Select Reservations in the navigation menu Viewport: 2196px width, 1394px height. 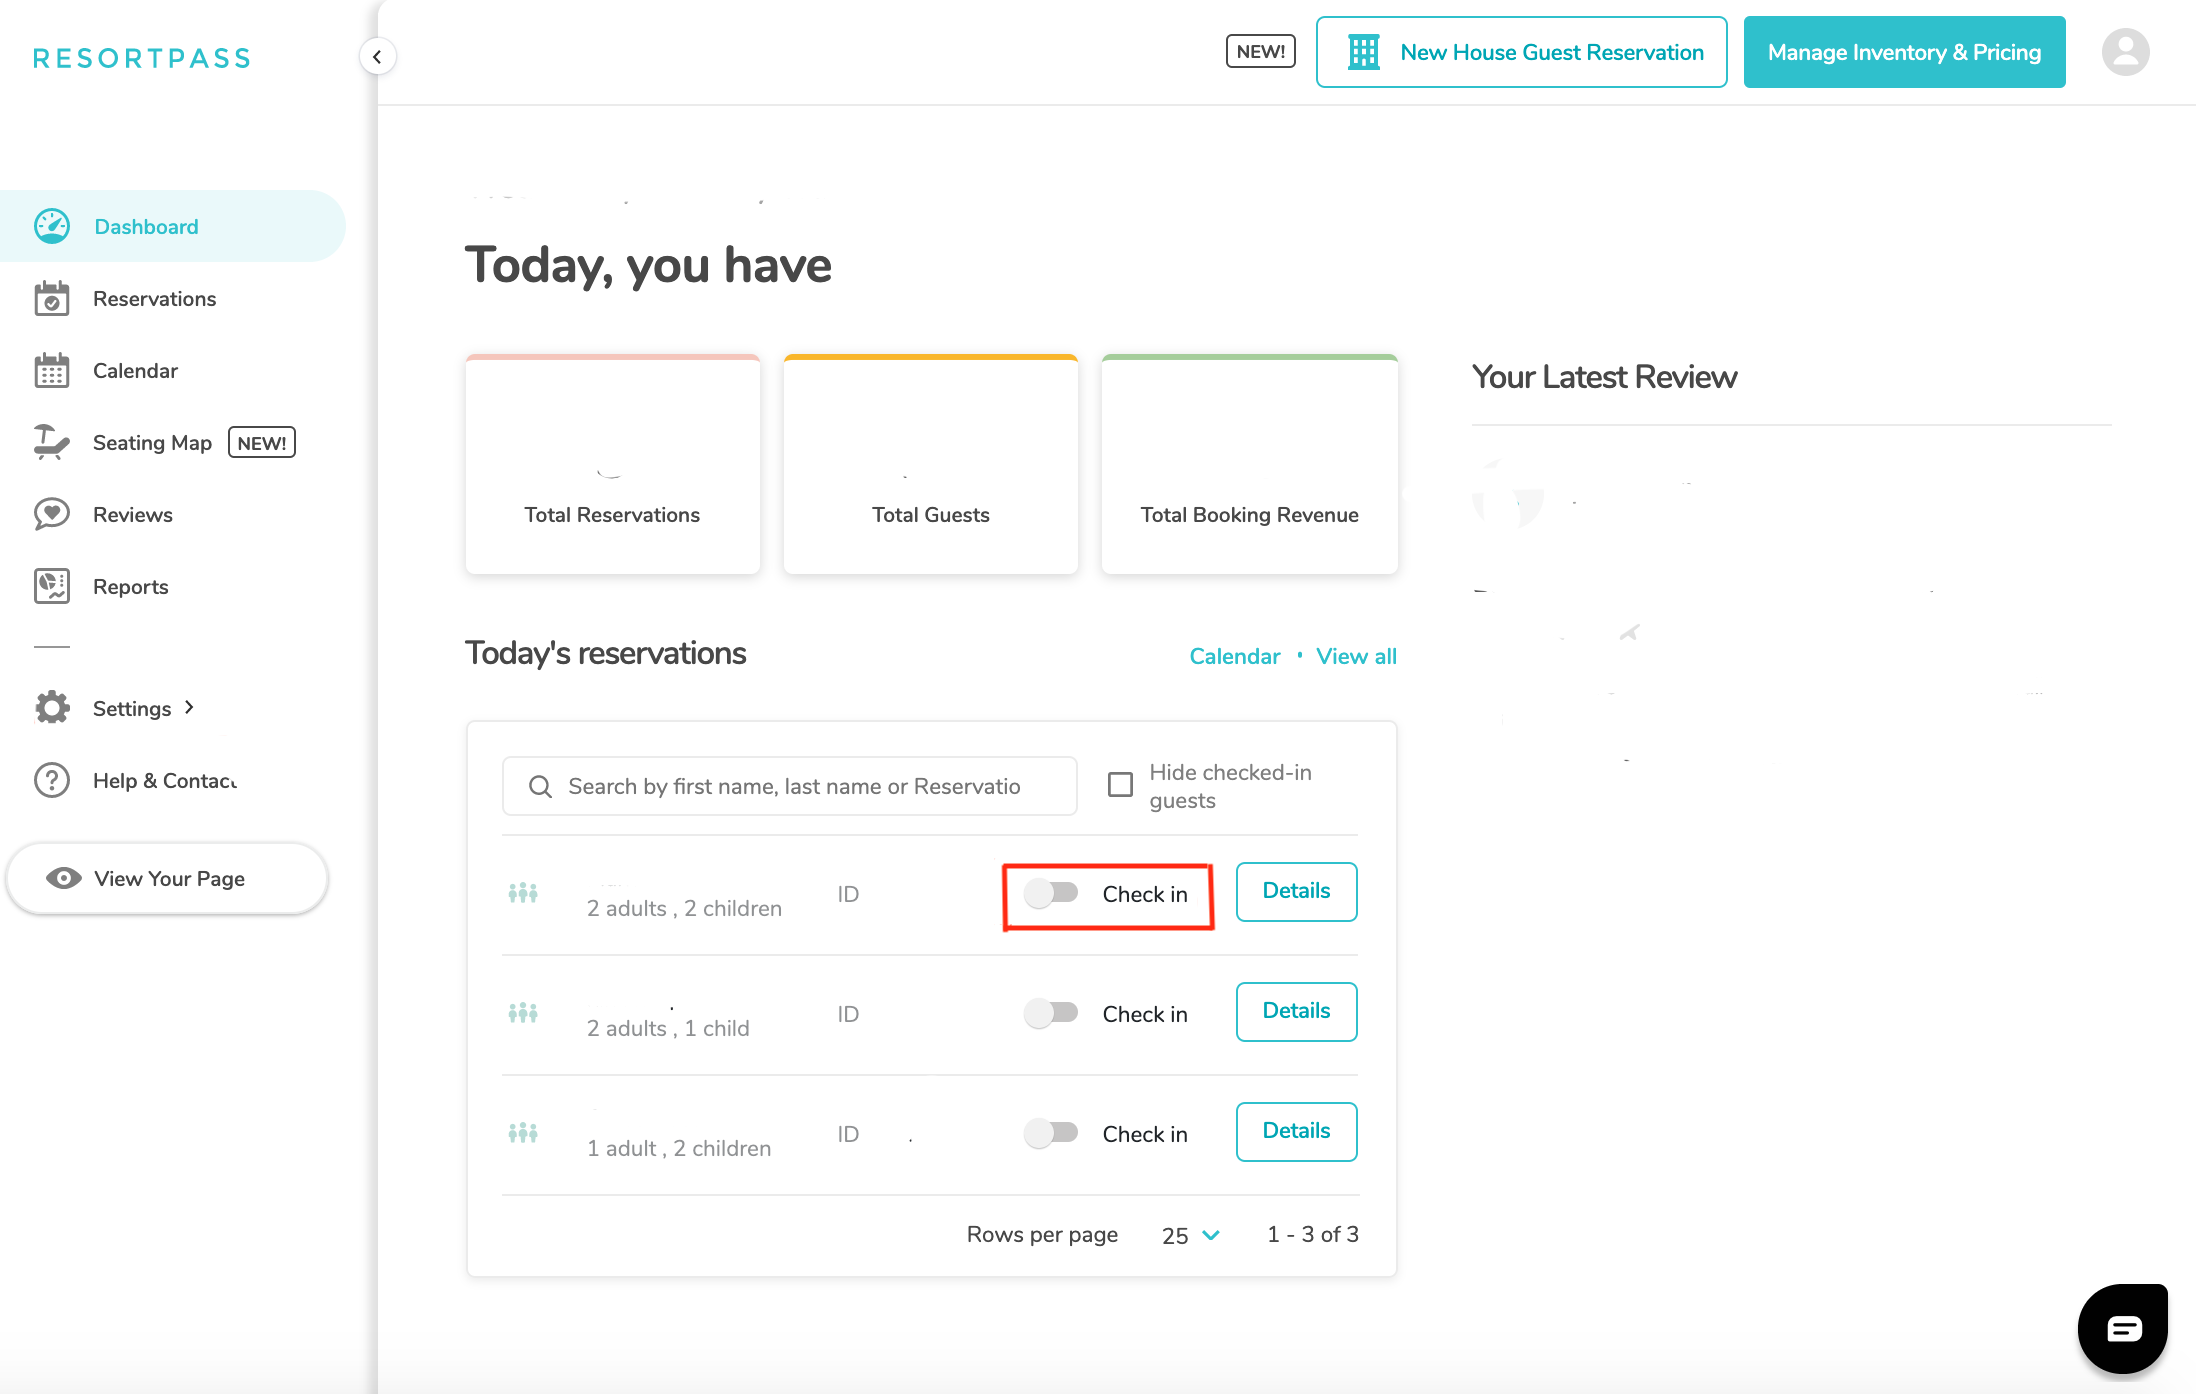[x=154, y=298]
